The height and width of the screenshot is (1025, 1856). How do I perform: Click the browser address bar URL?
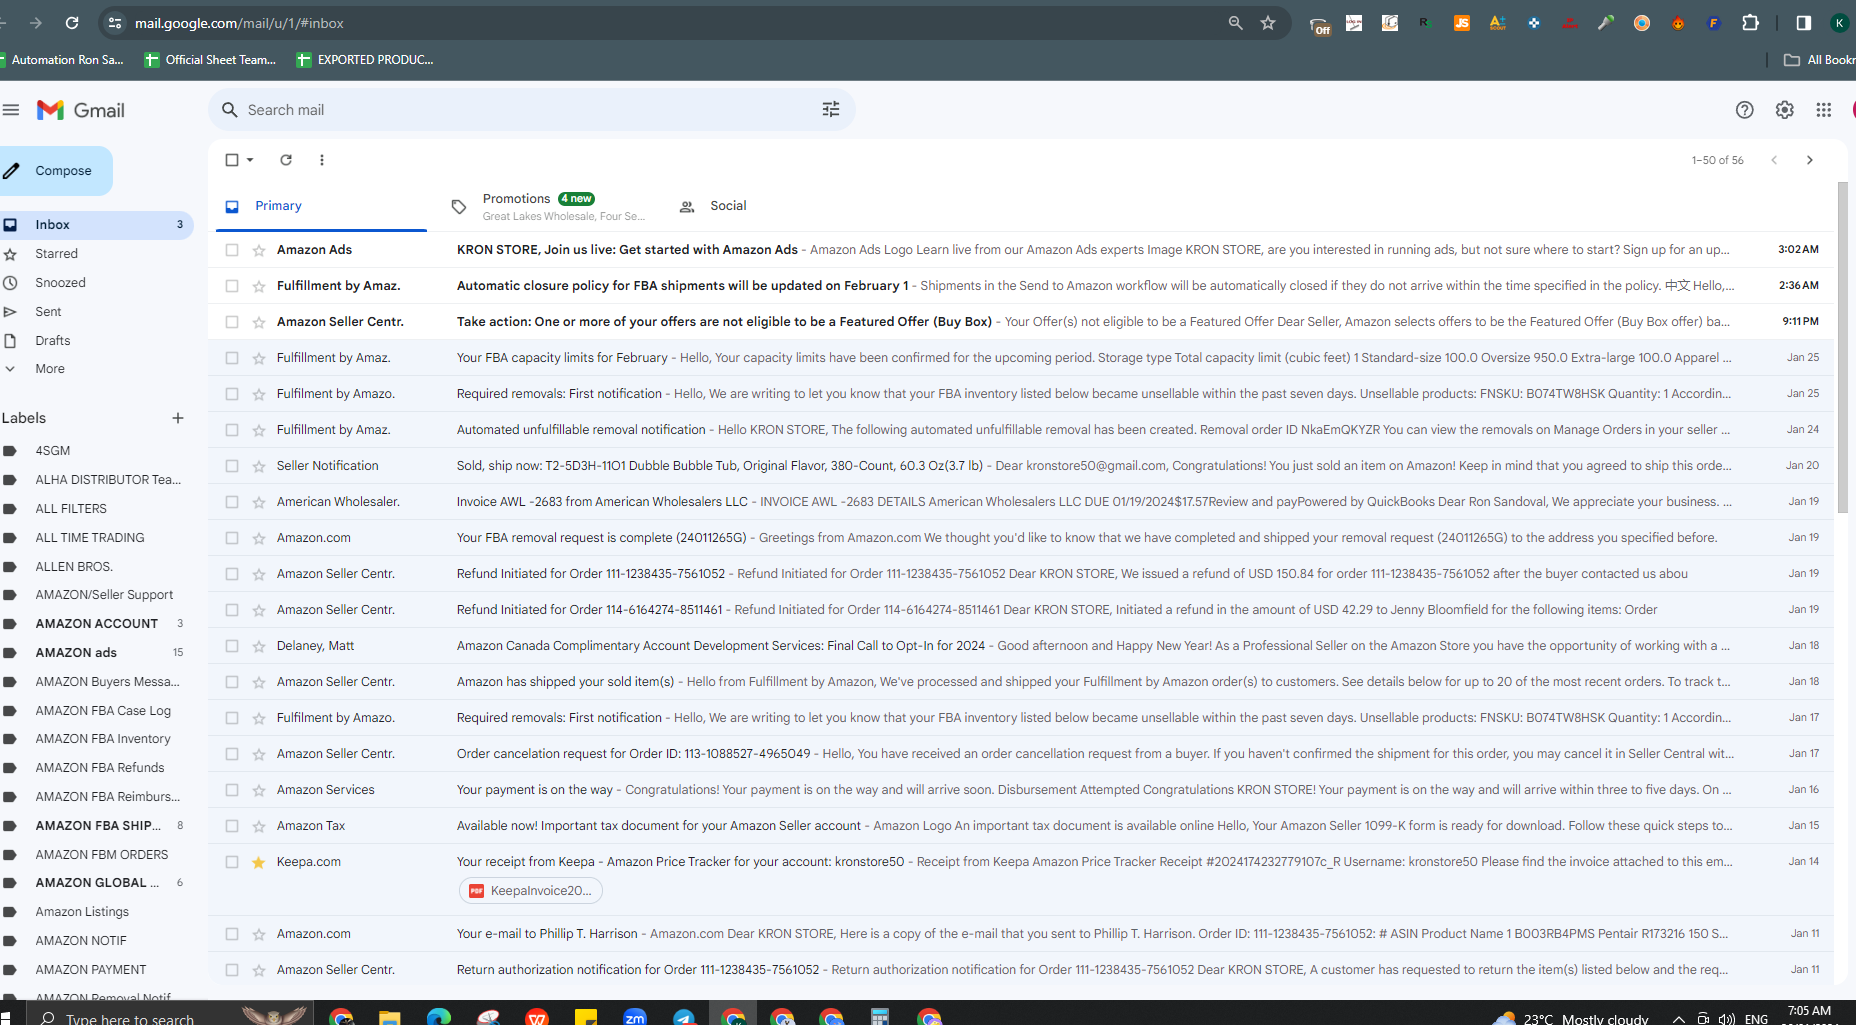pyautogui.click(x=239, y=23)
